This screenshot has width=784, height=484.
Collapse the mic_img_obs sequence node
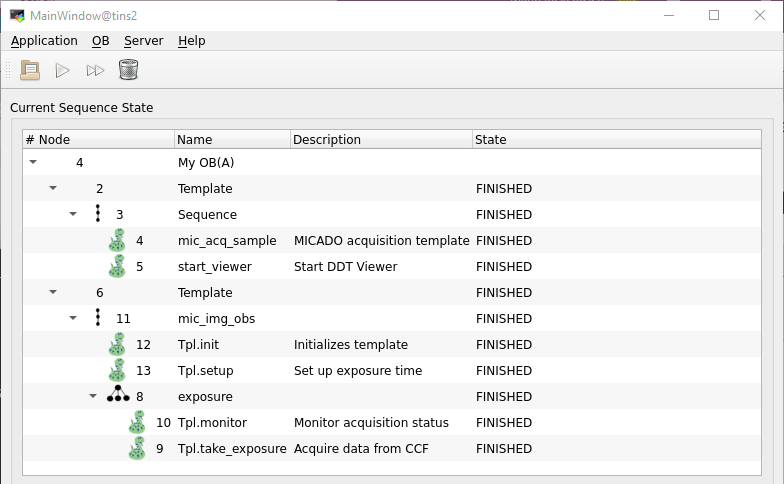[x=73, y=318]
